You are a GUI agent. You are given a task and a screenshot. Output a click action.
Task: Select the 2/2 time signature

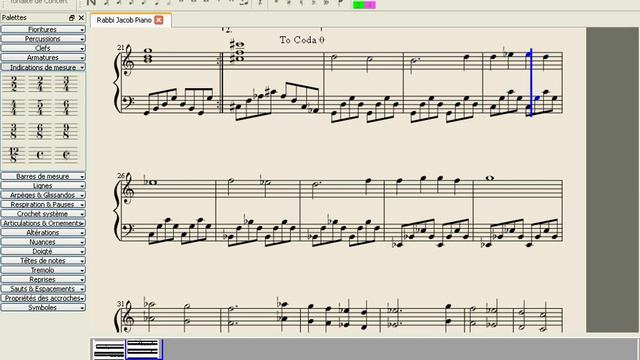click(14, 83)
